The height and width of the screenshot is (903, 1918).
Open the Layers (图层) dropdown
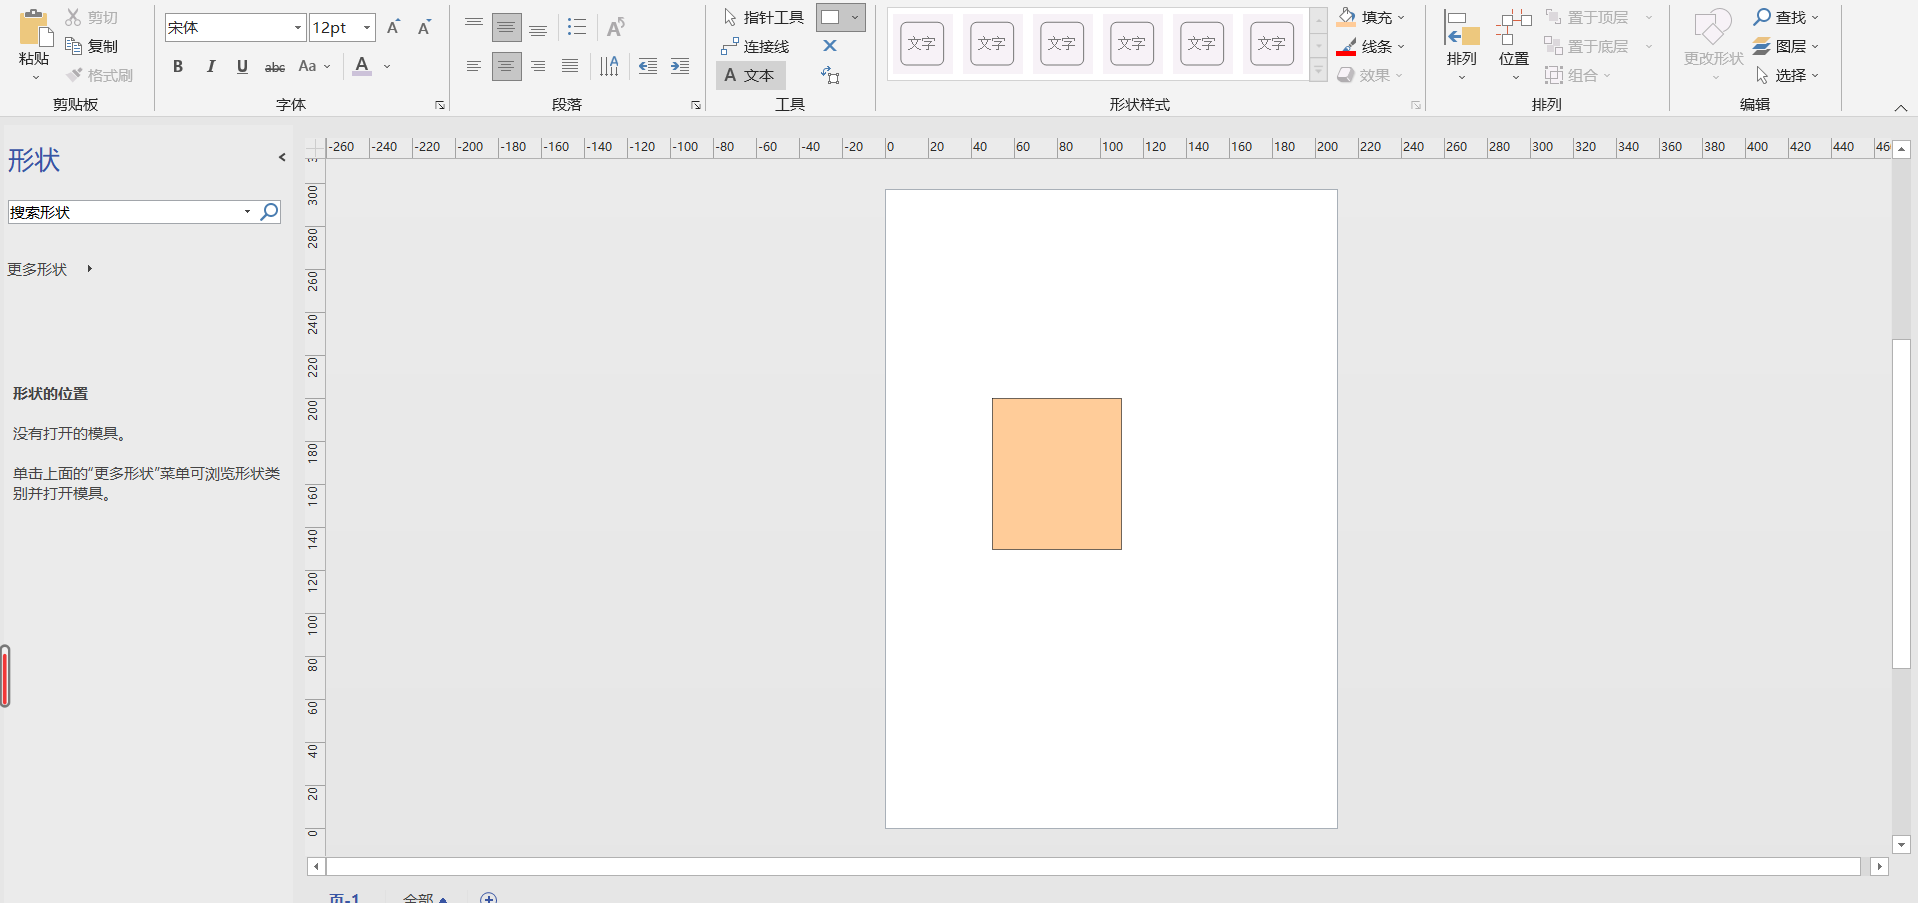click(1786, 46)
